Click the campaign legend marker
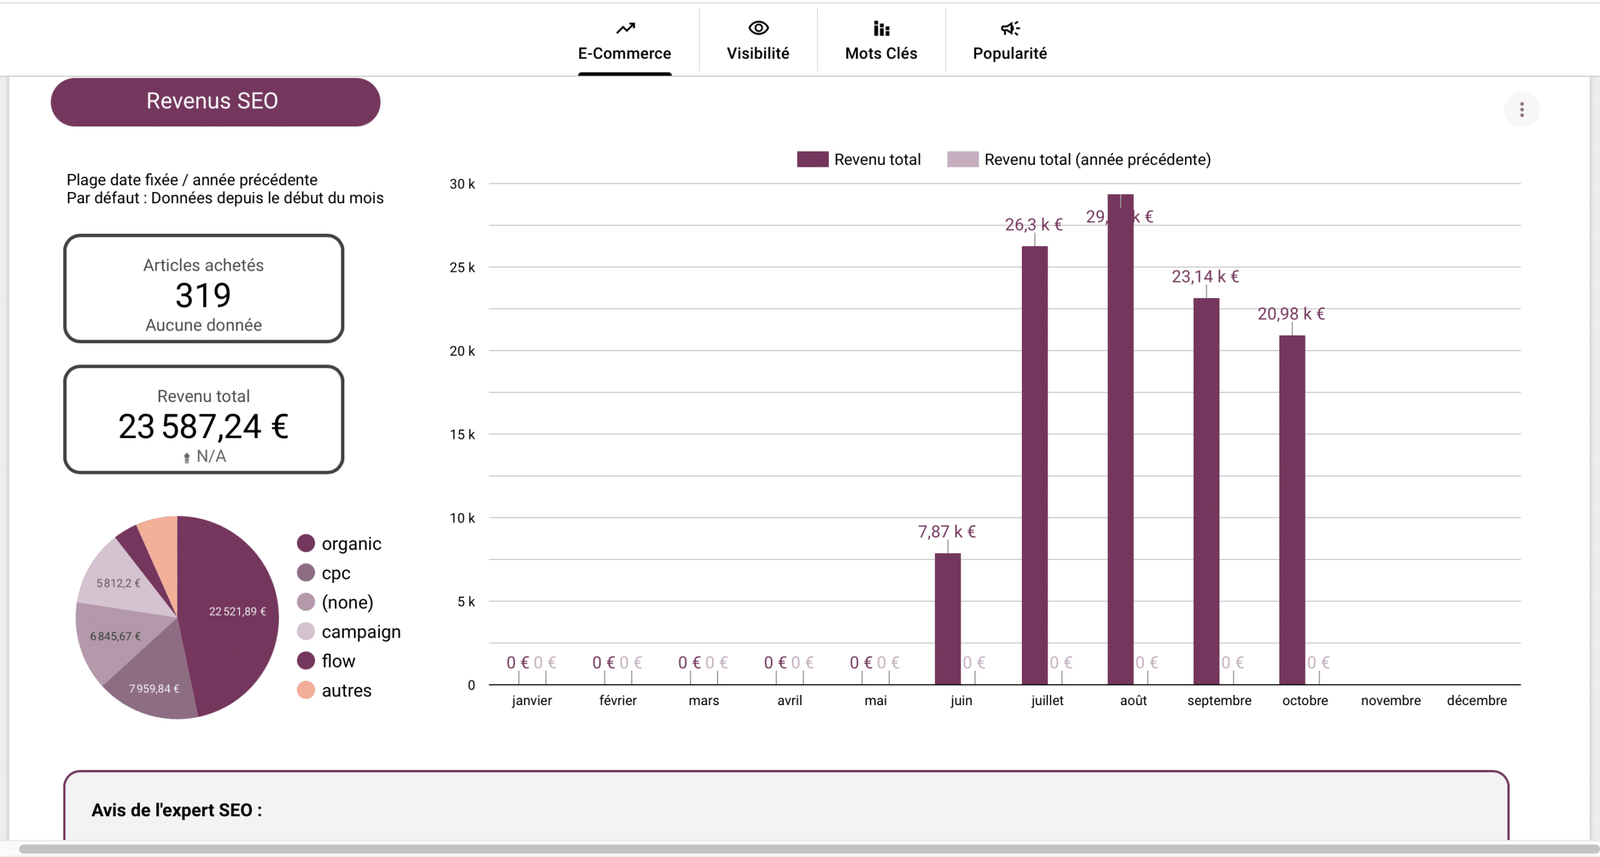The width and height of the screenshot is (1600, 857). (306, 631)
